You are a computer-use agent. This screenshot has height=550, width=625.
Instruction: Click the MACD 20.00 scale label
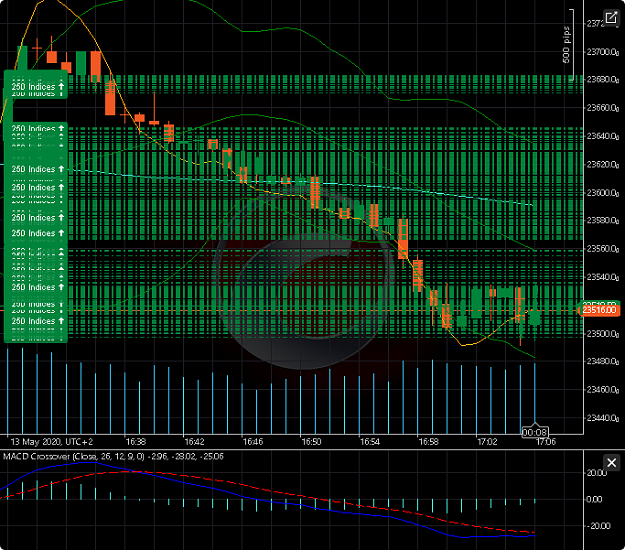[597, 473]
